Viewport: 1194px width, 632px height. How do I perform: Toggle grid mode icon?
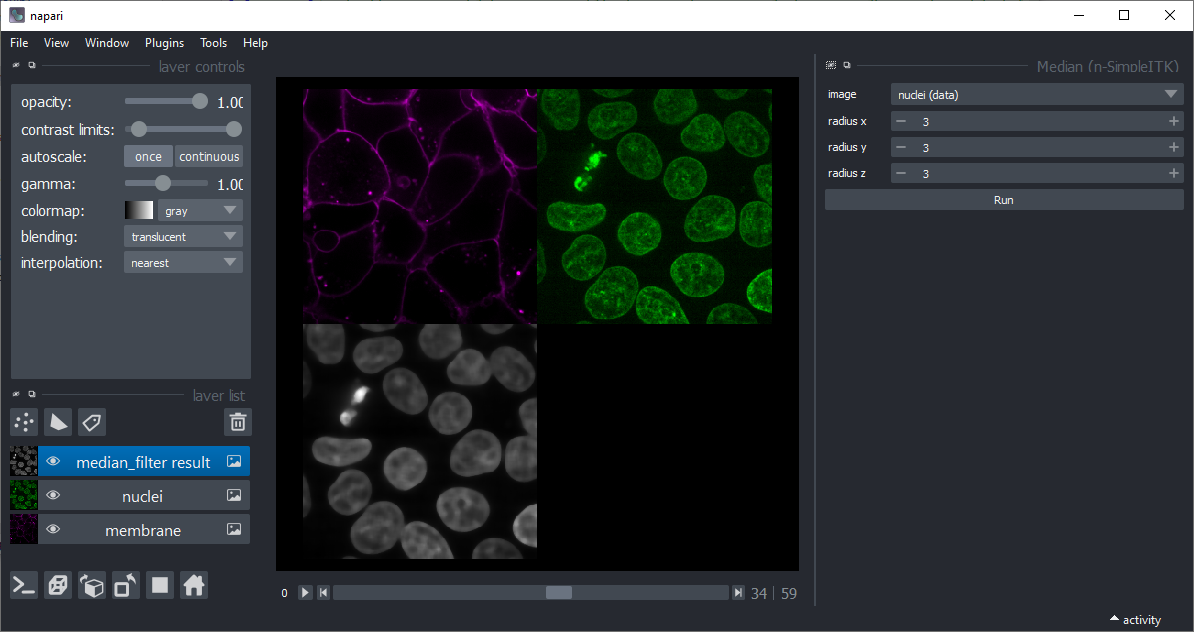(x=160, y=586)
